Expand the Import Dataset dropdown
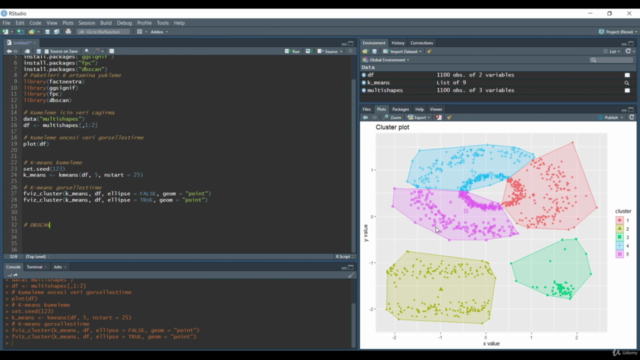Image resolution: width=640 pixels, height=360 pixels. click(402, 51)
